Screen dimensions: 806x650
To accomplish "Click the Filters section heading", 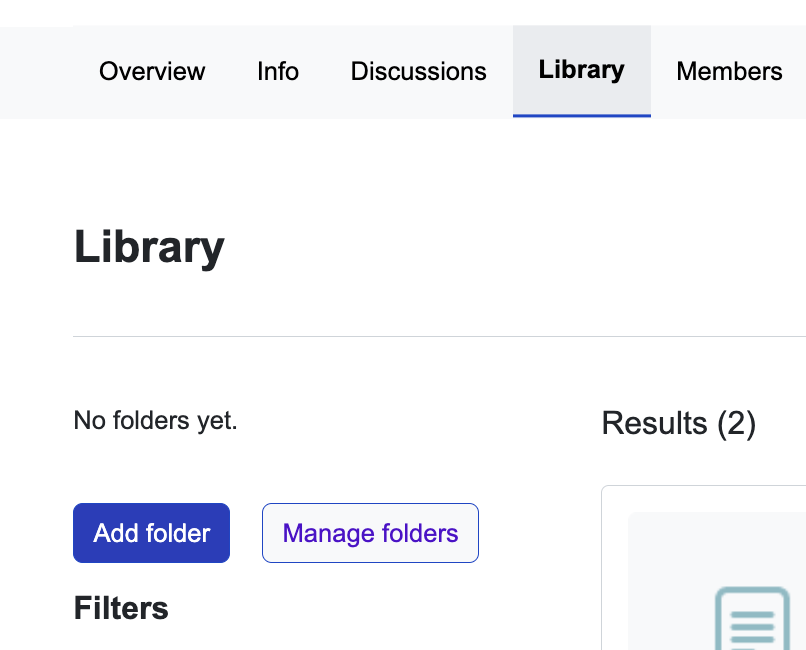I will 121,608.
